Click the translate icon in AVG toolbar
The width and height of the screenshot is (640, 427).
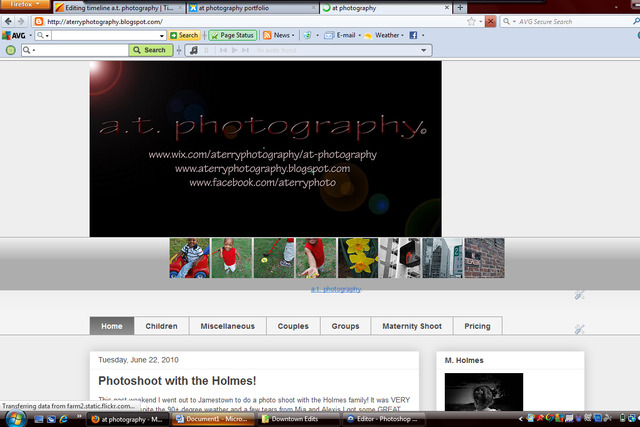pos(307,35)
